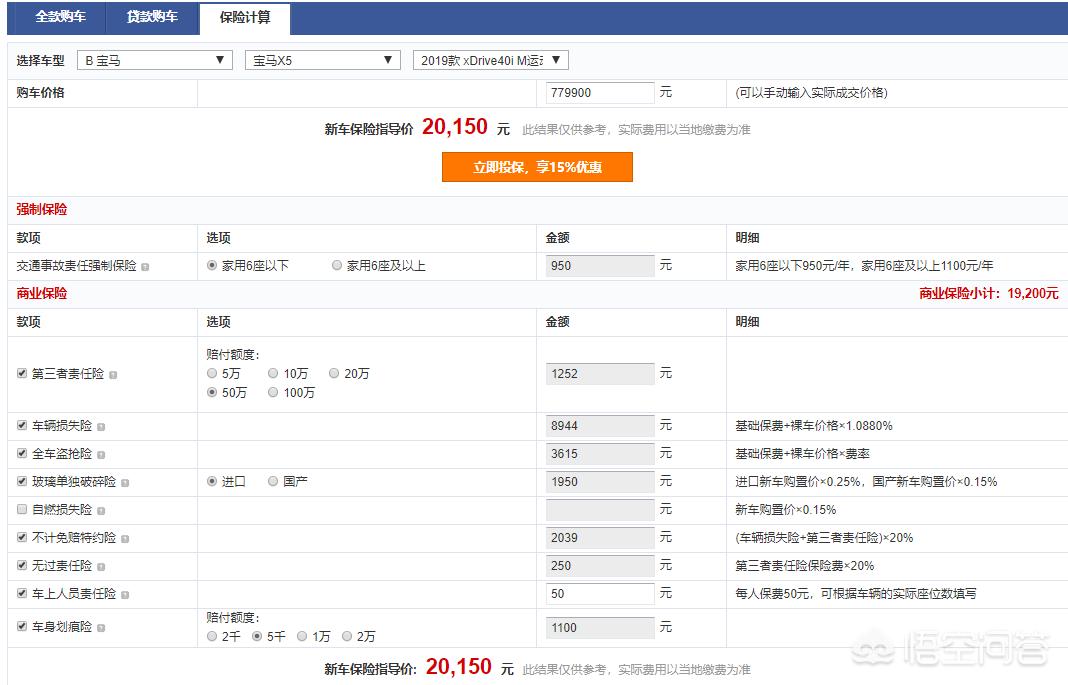
Task: Select 国产 glass option
Action: click(273, 481)
